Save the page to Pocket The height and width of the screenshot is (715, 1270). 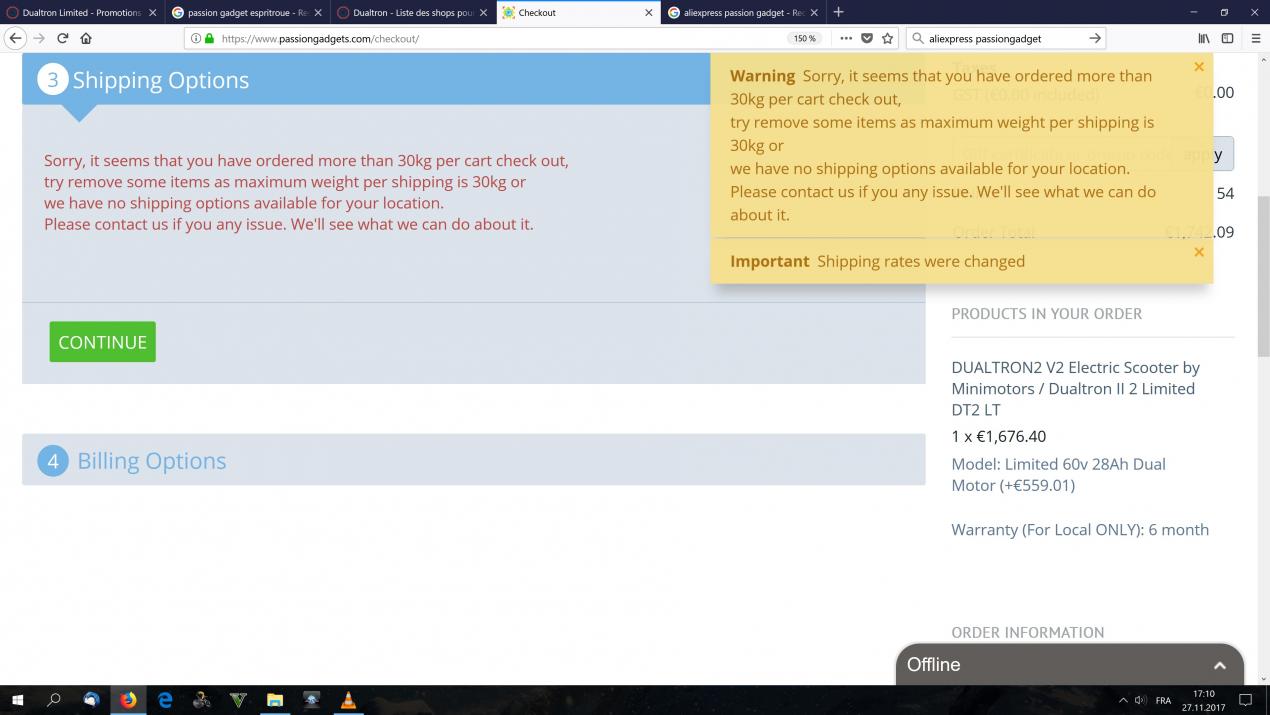867,38
